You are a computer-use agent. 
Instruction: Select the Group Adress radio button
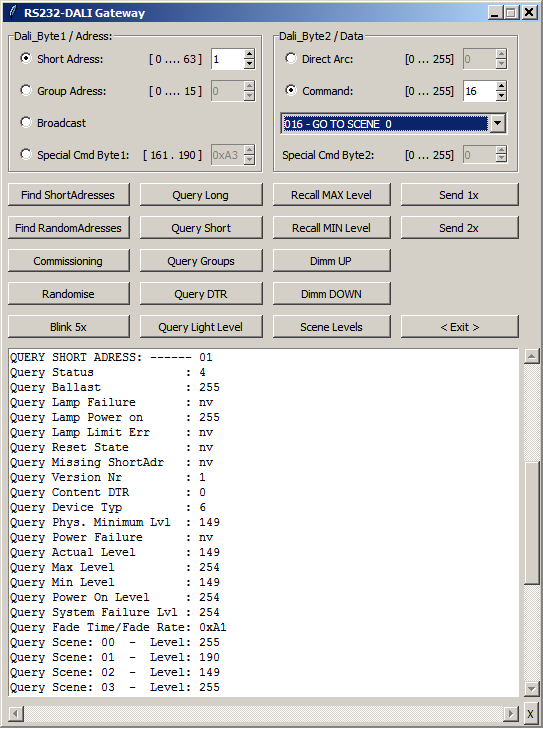(26, 90)
